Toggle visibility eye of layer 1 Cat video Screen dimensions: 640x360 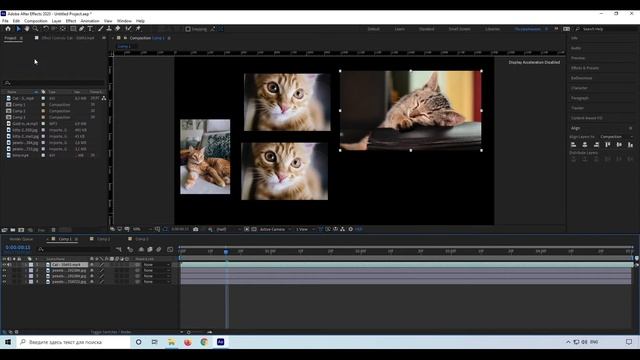coord(4,265)
